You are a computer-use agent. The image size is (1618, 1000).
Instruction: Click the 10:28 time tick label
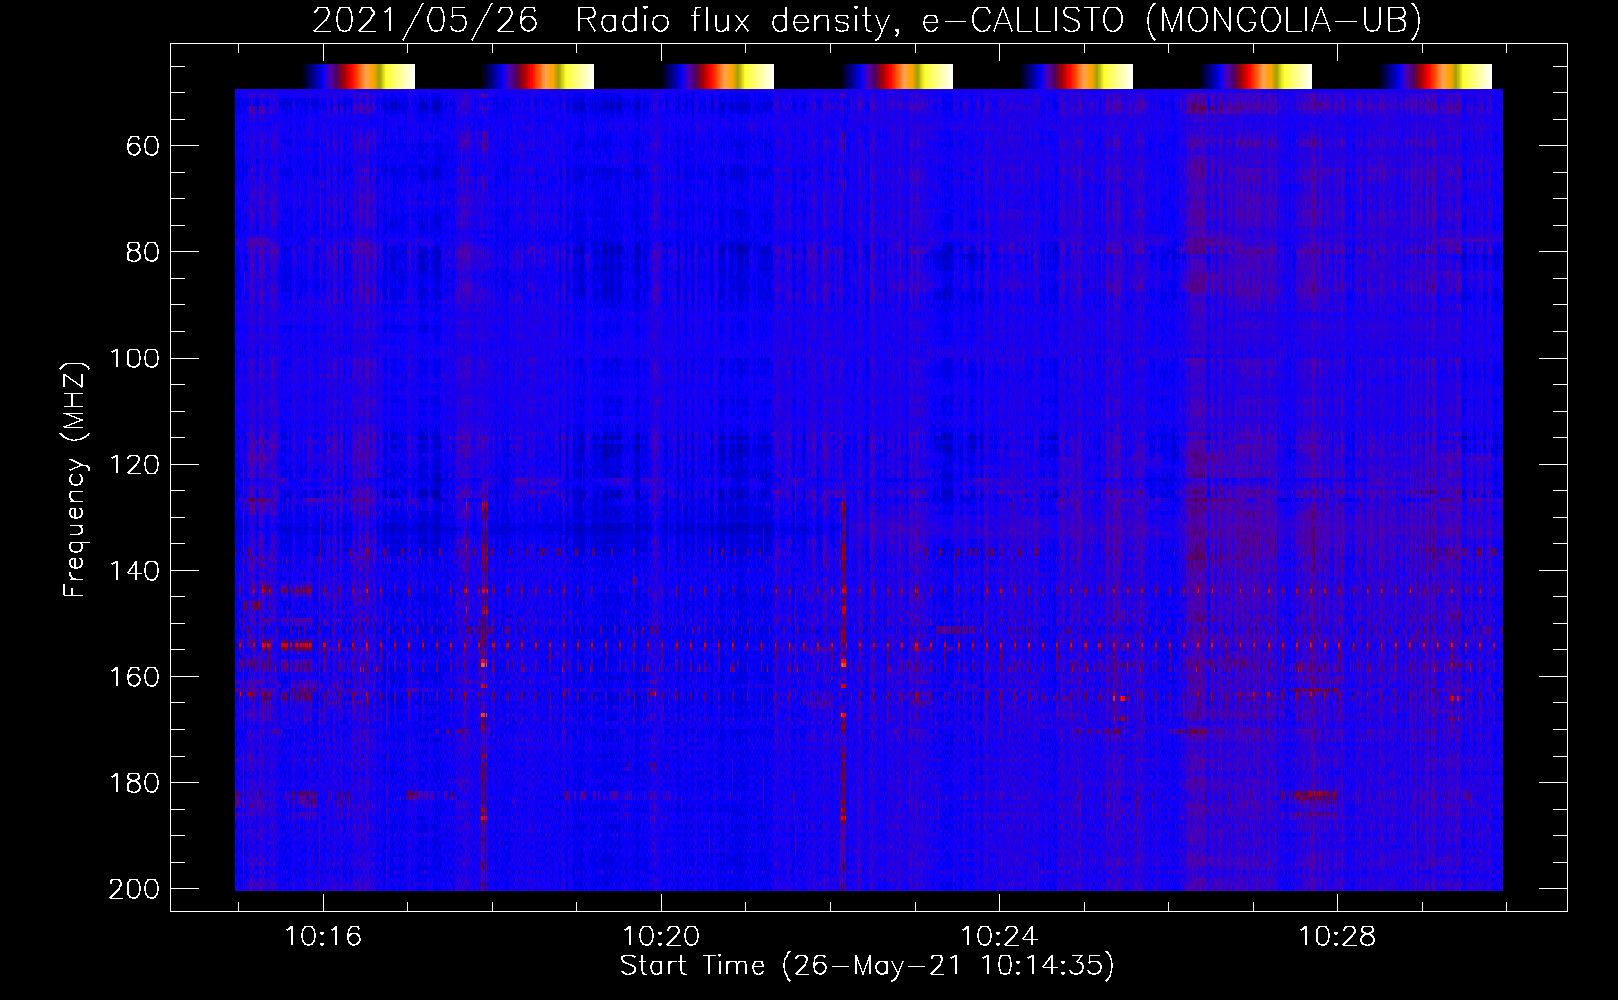pos(1337,937)
